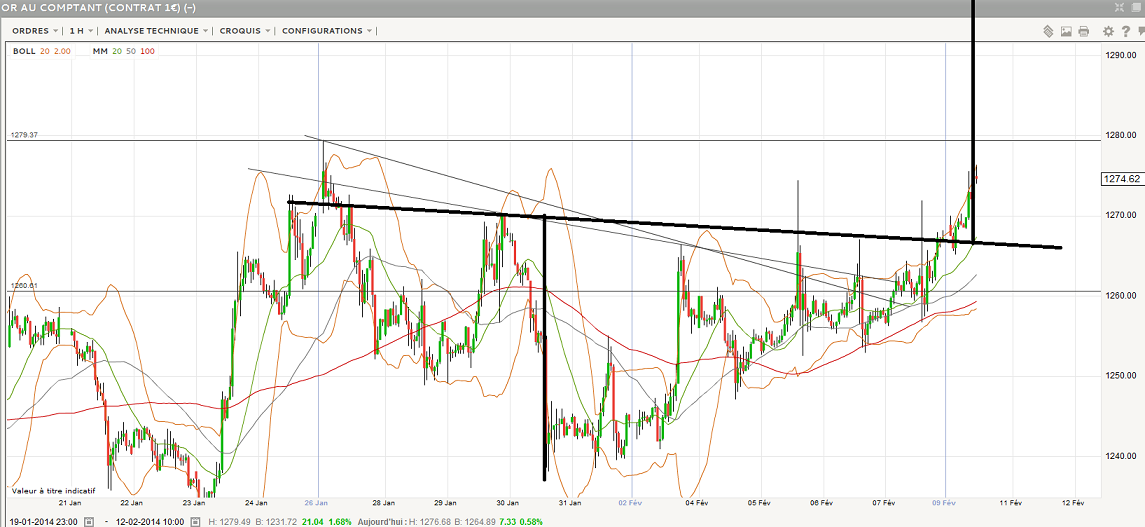Open chart settings gear icon
The image size is (1145, 527).
(1109, 31)
